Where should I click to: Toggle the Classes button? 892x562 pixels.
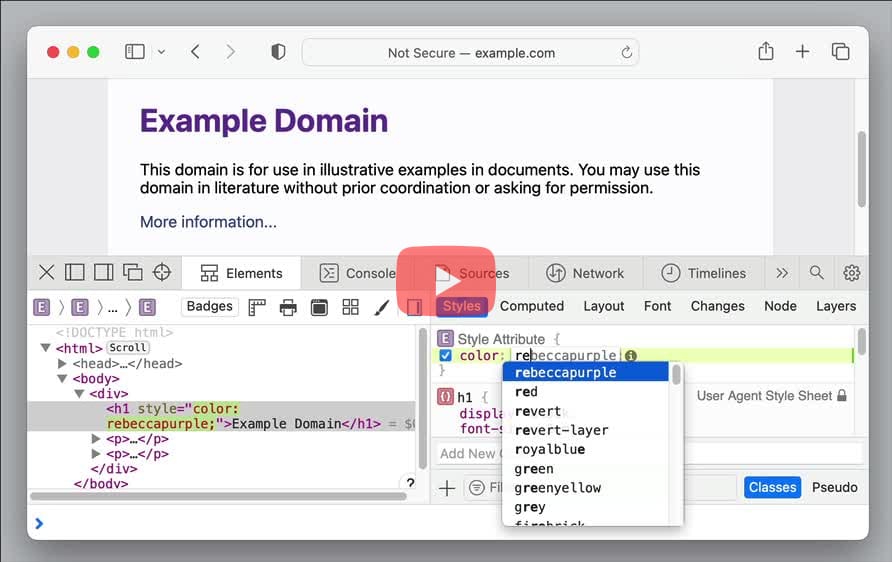[773, 487]
